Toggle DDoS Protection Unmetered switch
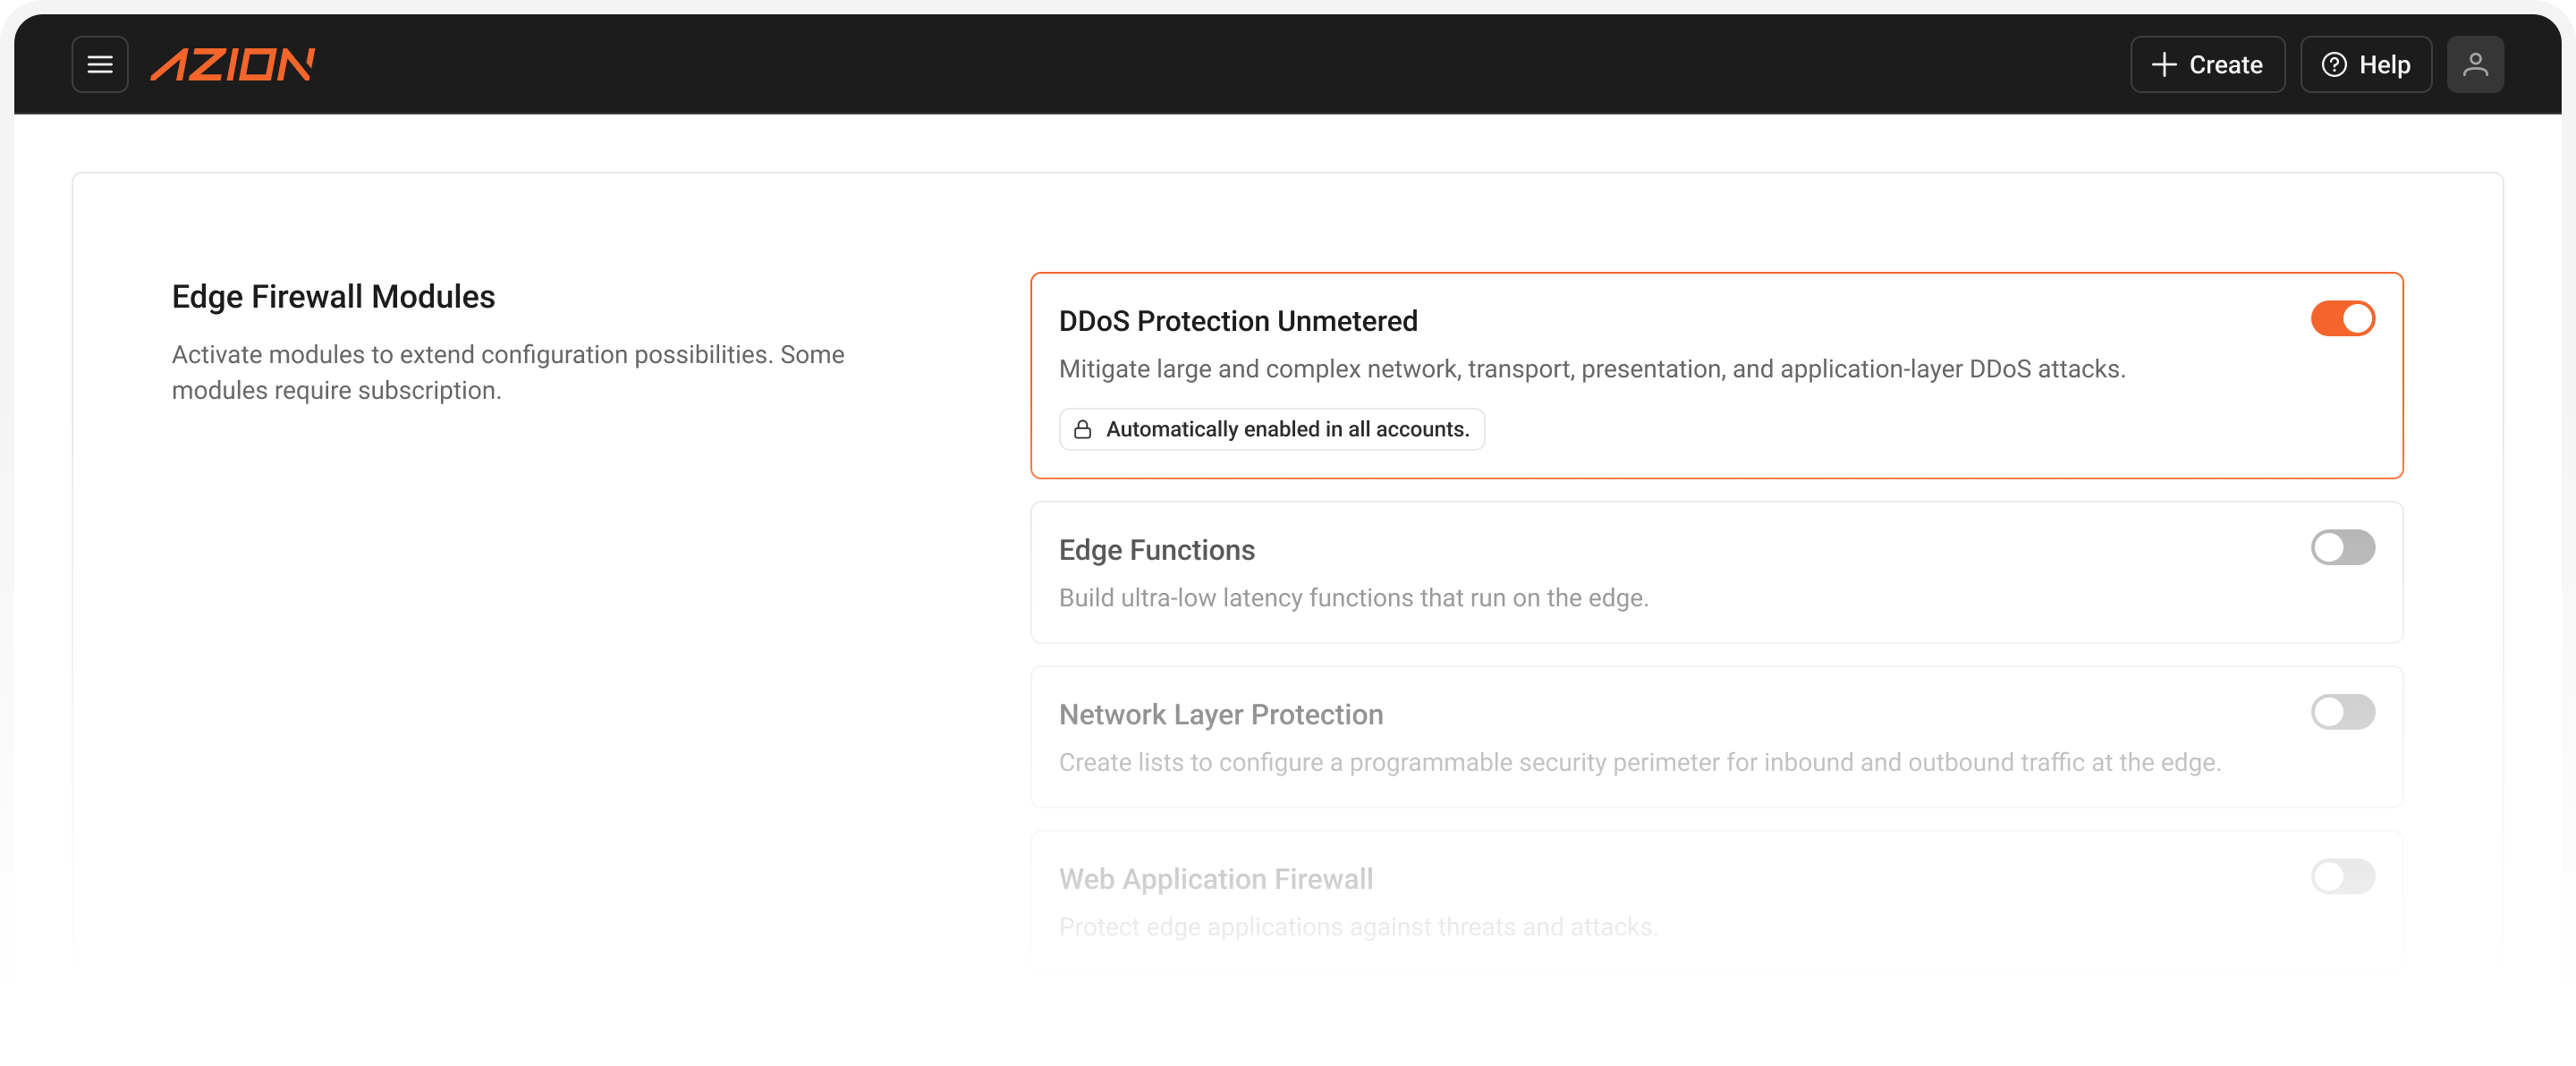Image resolution: width=2576 pixels, height=1066 pixels. coord(2342,319)
